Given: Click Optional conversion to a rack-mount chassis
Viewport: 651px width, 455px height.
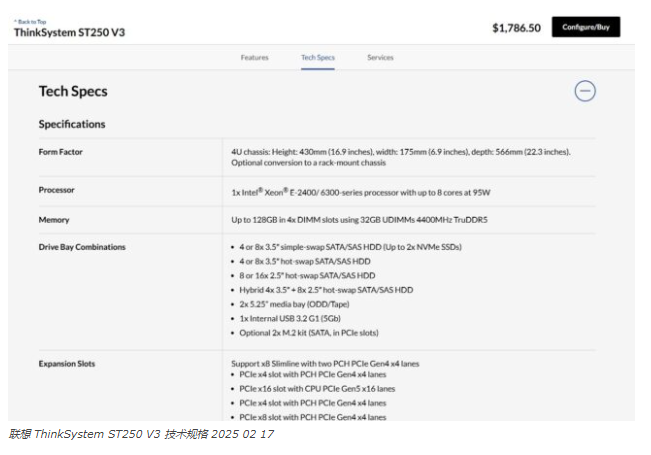Looking at the screenshot, I should (x=308, y=163).
